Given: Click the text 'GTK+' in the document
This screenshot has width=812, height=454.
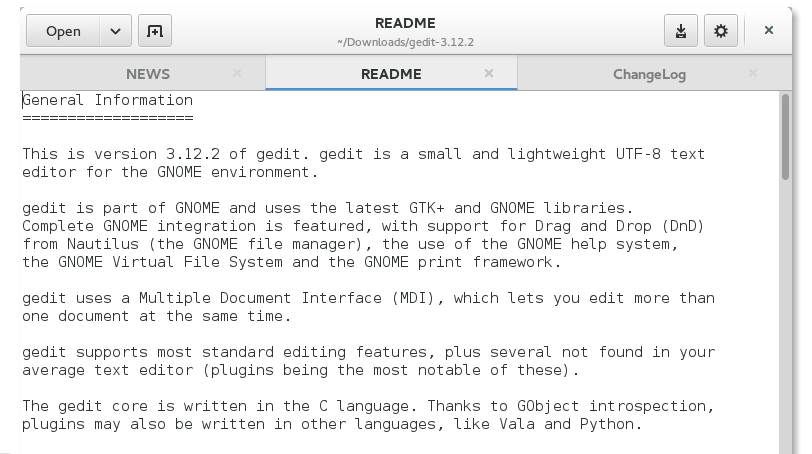Looking at the screenshot, I should tap(427, 208).
